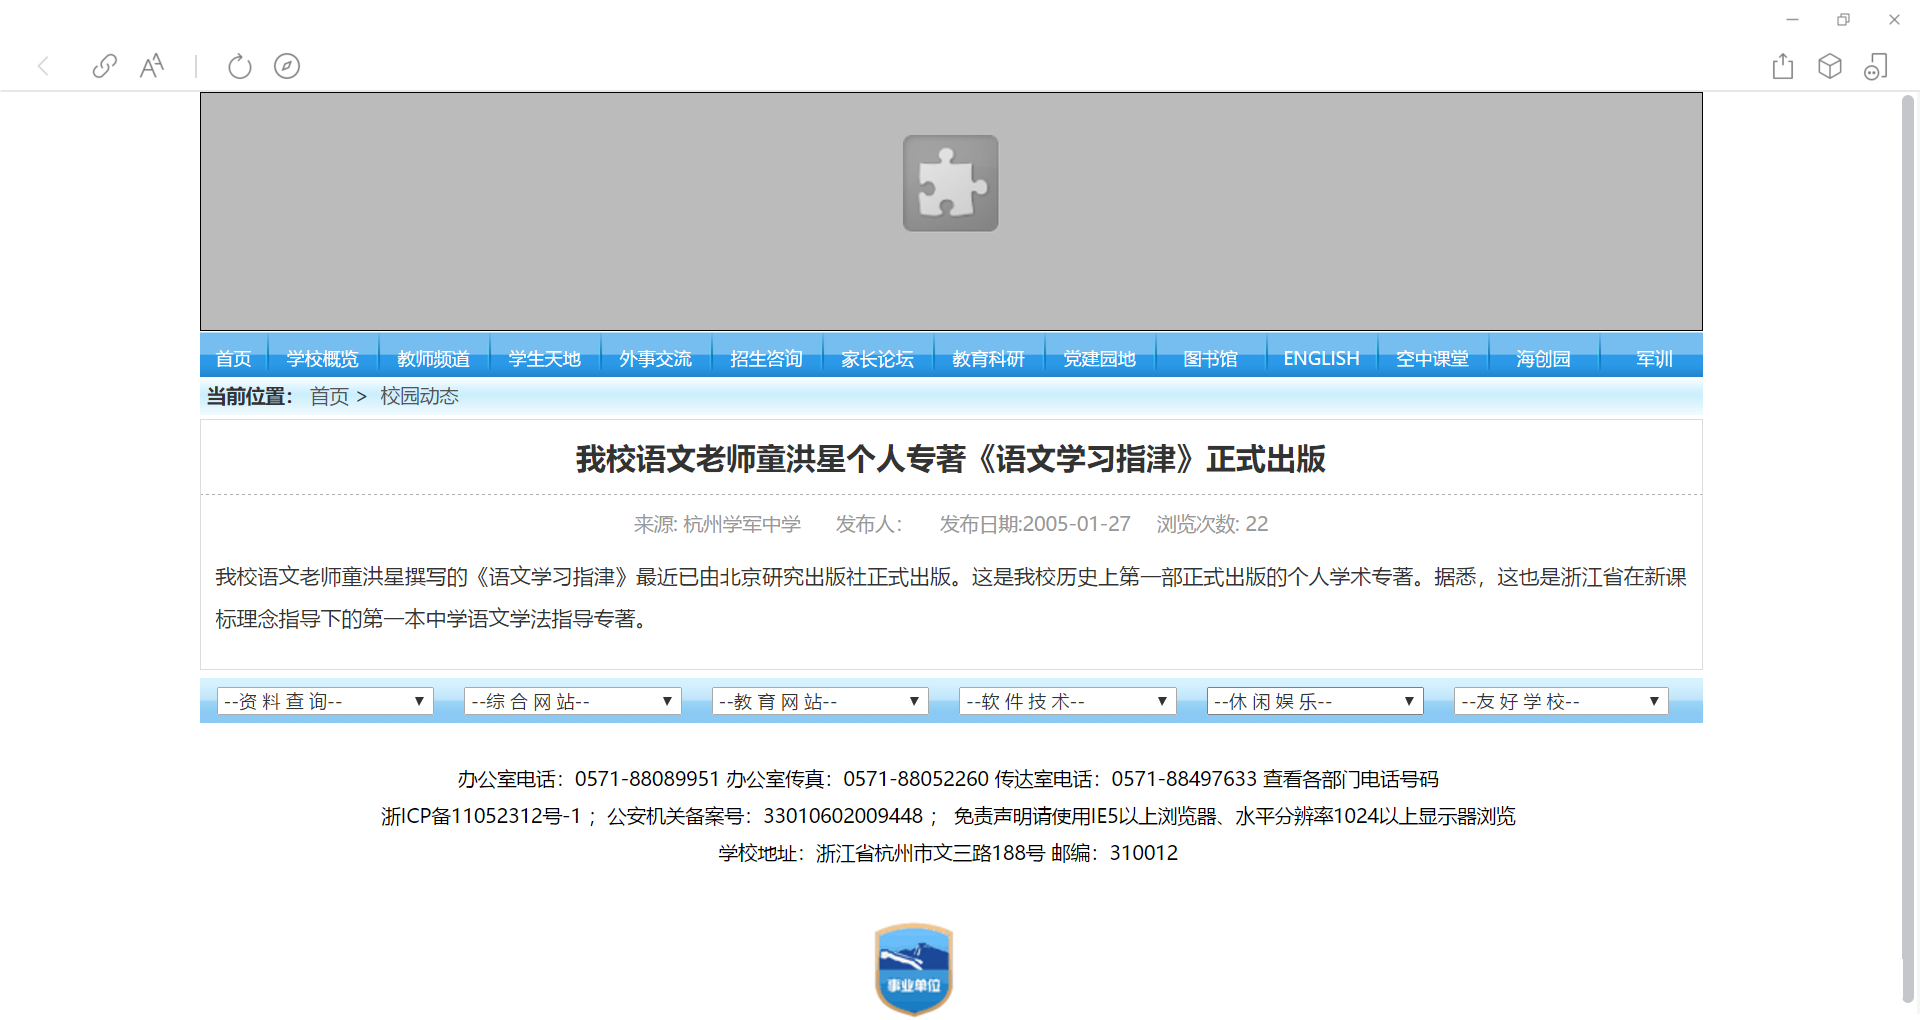Viewport: 1920px width, 1020px height.
Task: Select 学生天地 in the navigation bar
Action: click(x=544, y=358)
